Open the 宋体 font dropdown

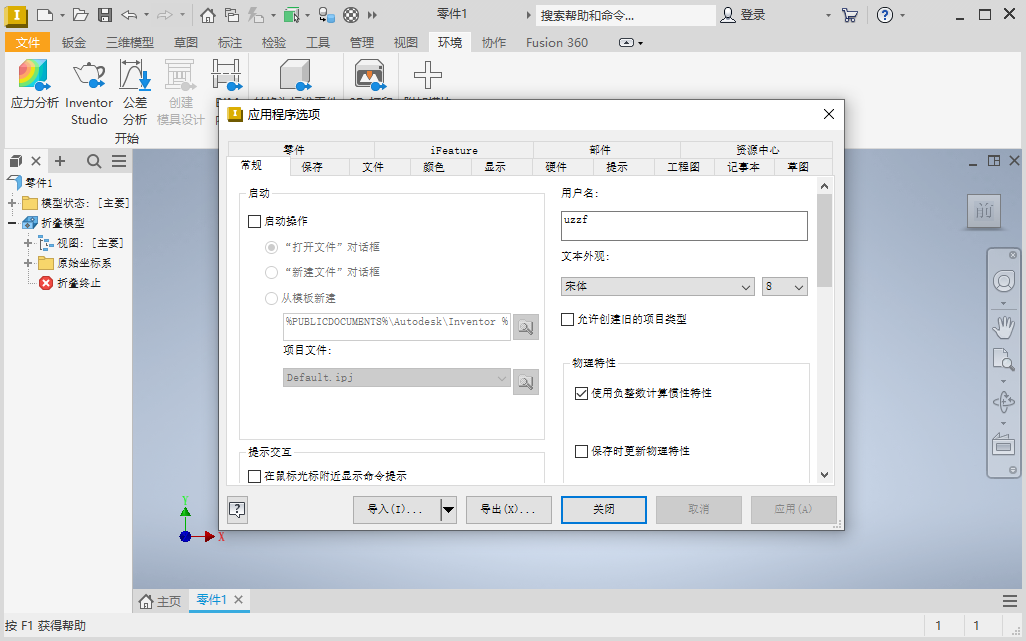coord(658,287)
